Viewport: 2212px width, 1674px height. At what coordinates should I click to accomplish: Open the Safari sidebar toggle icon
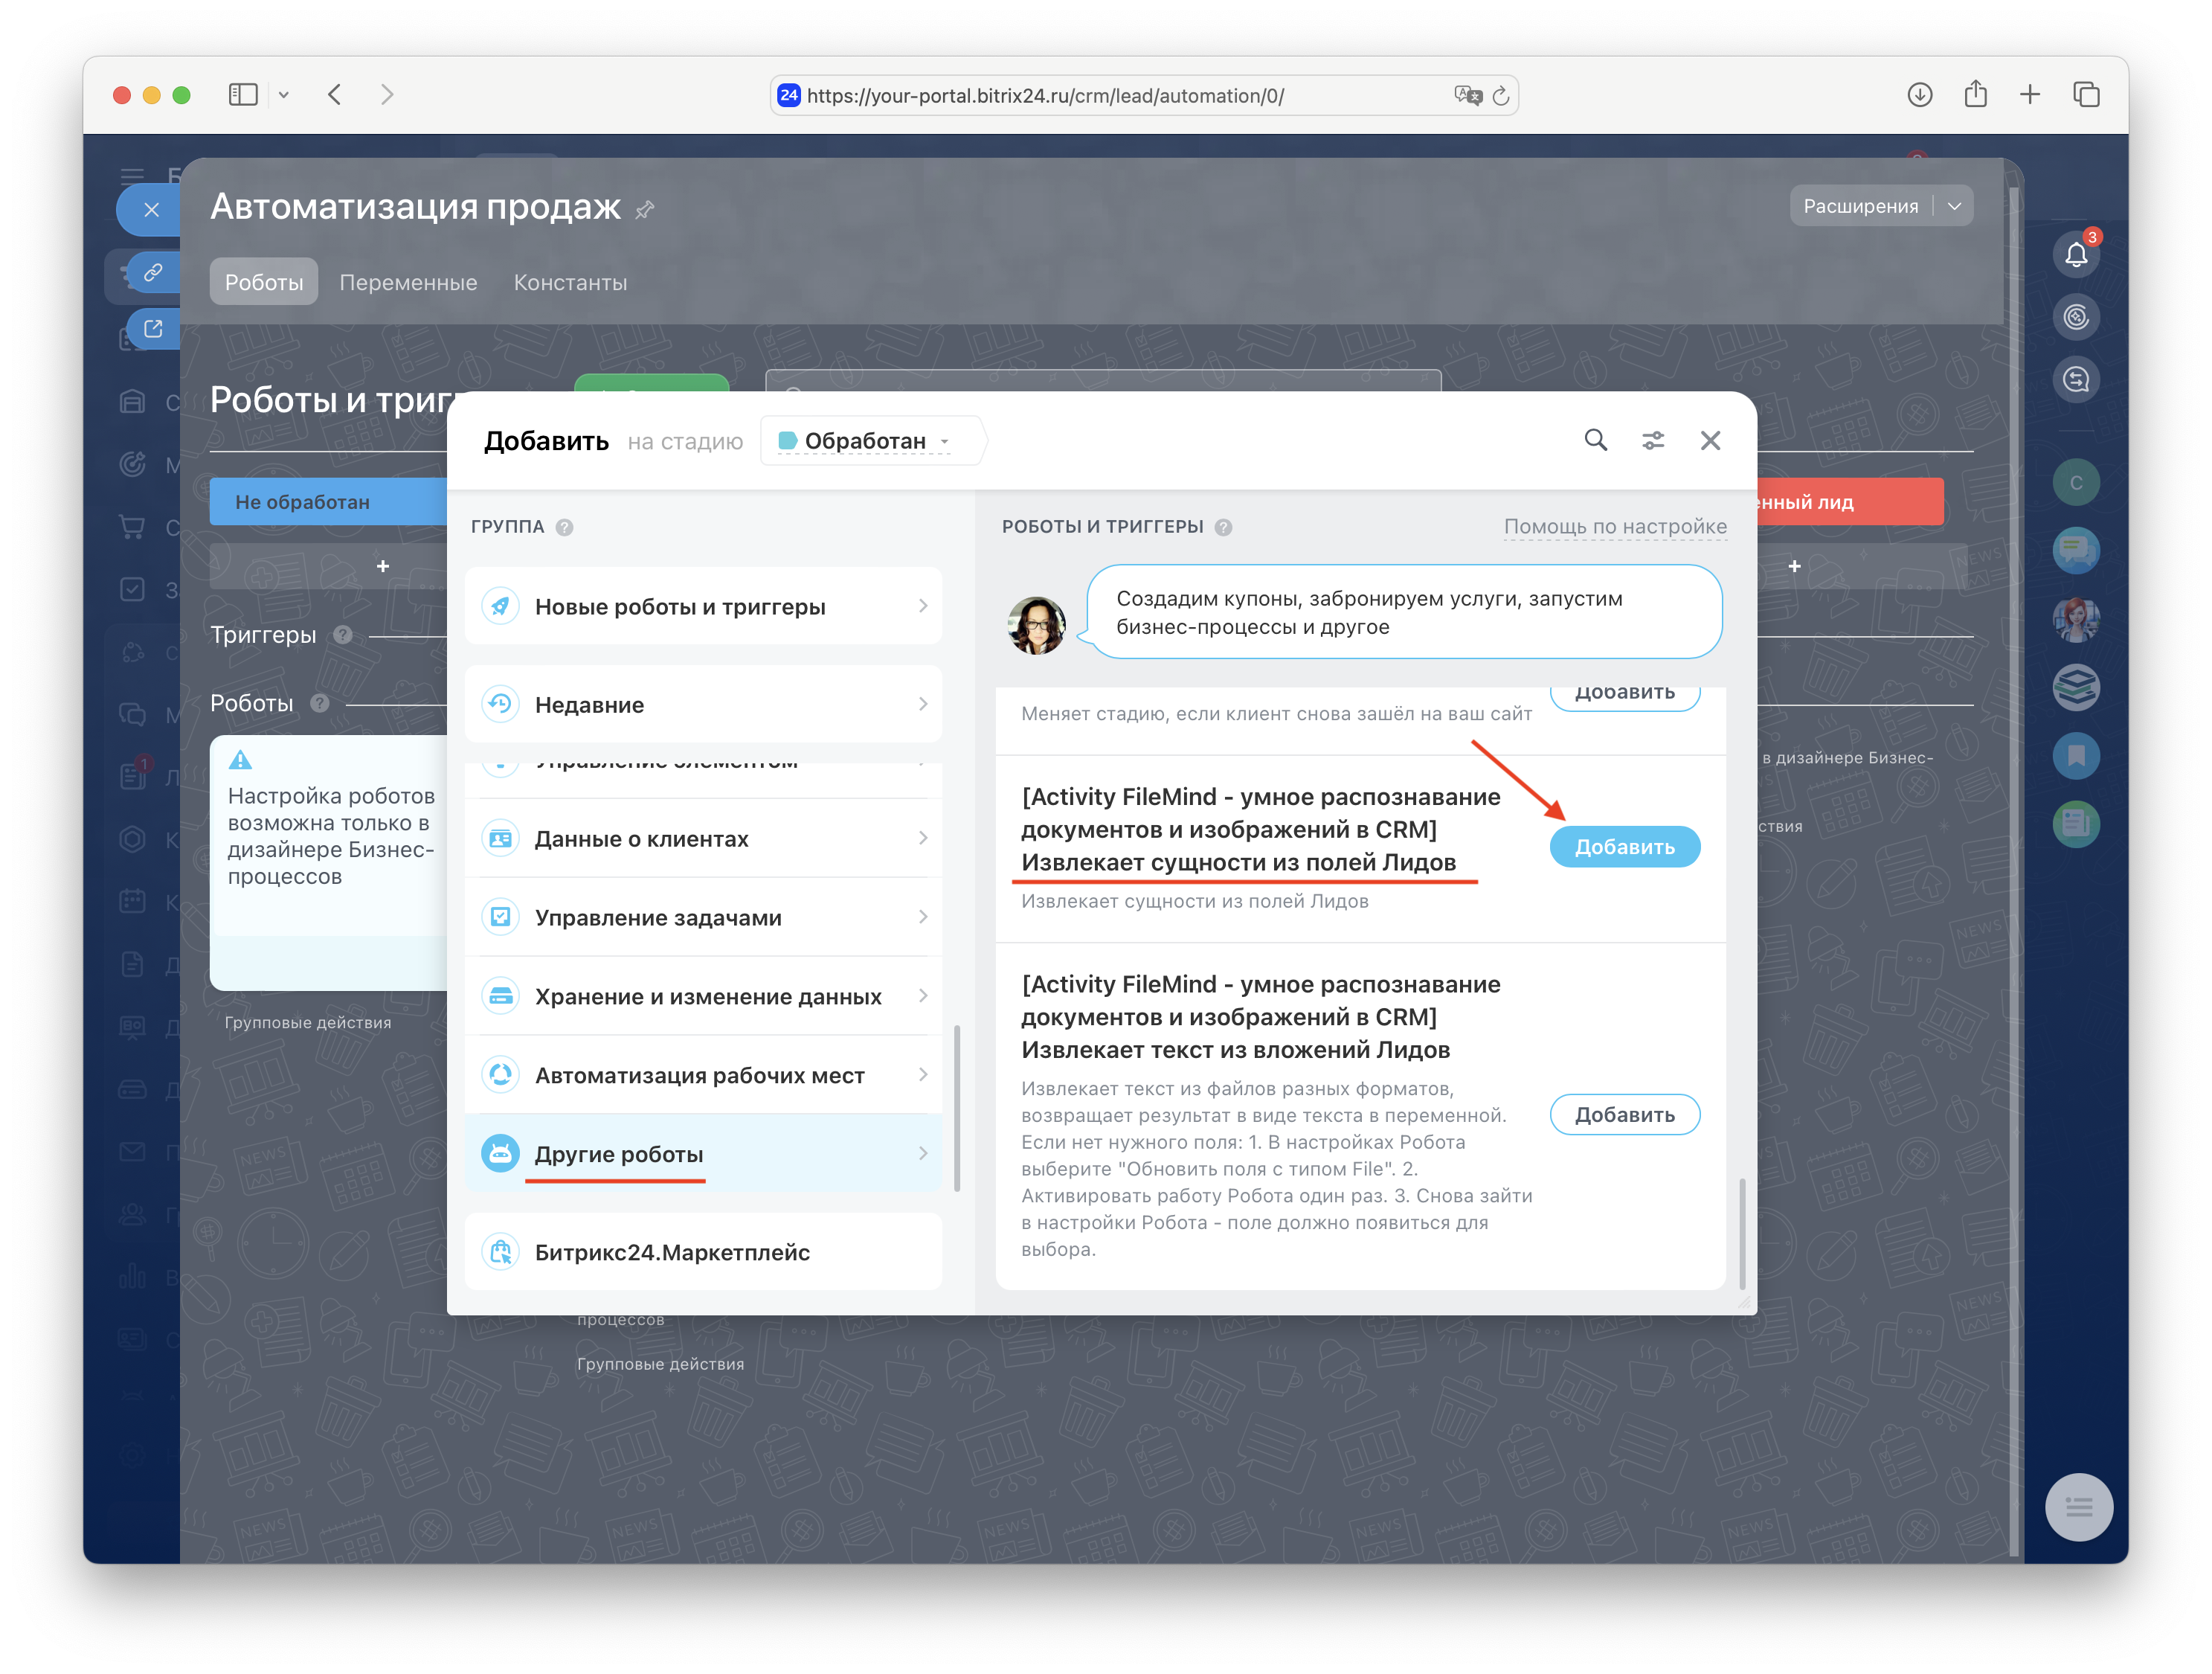243,95
